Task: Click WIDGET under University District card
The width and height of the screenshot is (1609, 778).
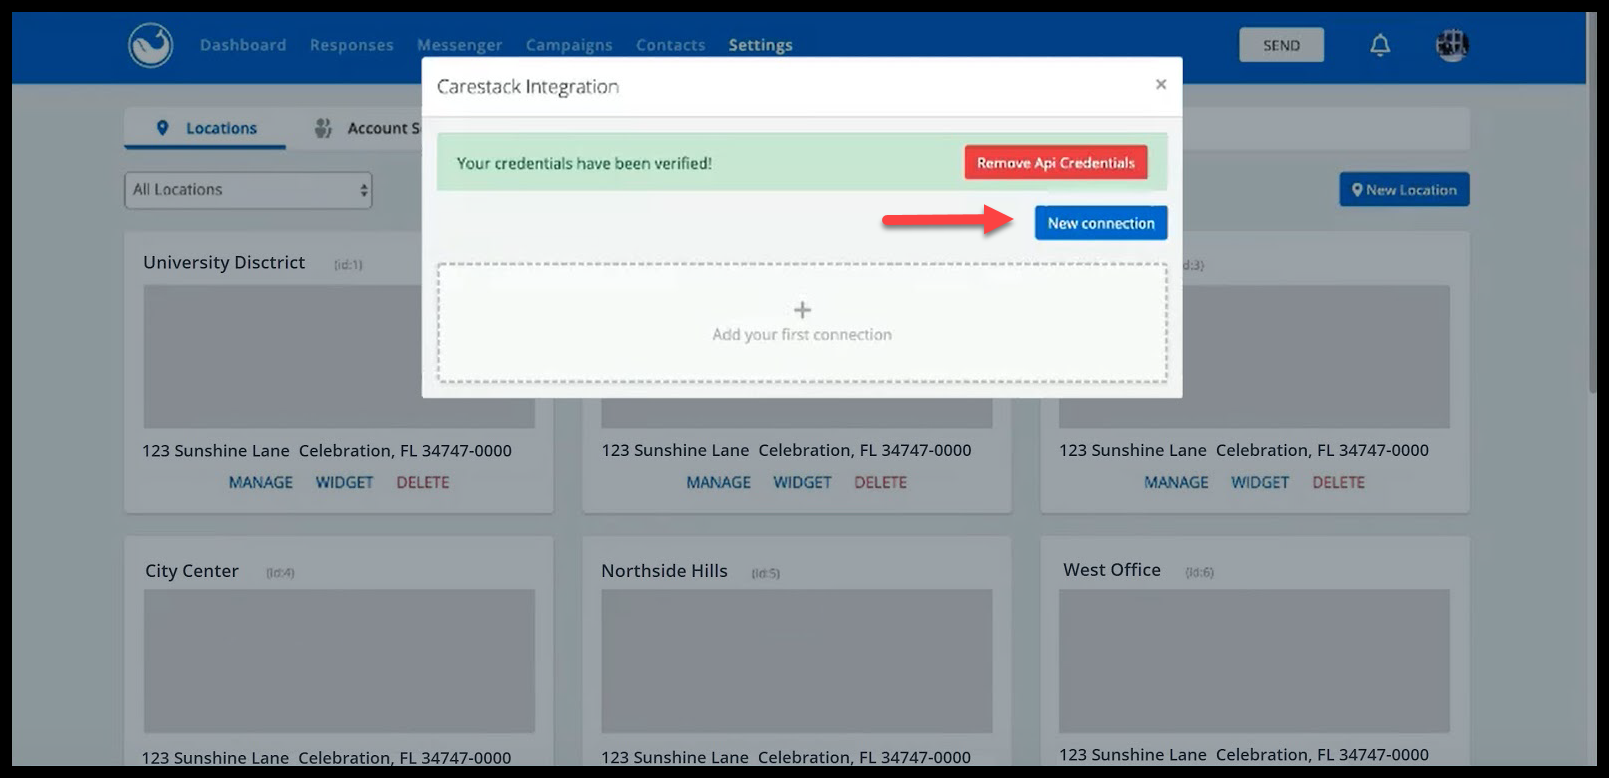Action: point(344,482)
